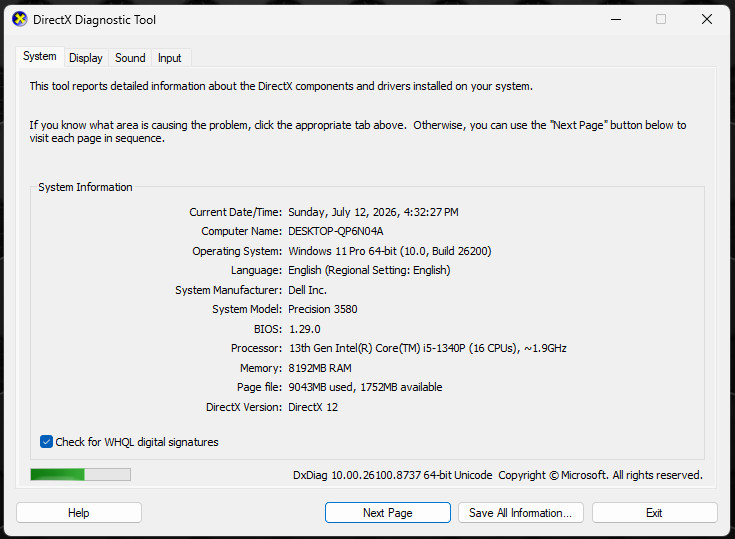Untick the WHQL digital signatures checkbox
This screenshot has width=735, height=539.
[x=46, y=442]
